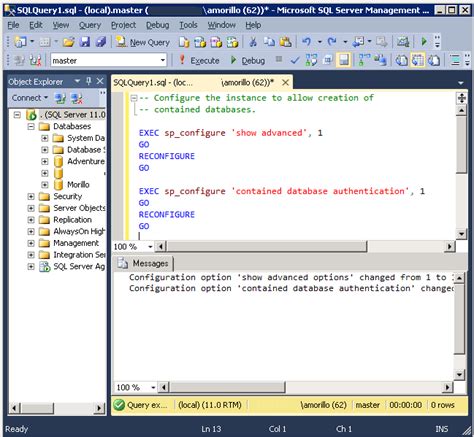Click the Save file toolbar icon

click(x=85, y=42)
